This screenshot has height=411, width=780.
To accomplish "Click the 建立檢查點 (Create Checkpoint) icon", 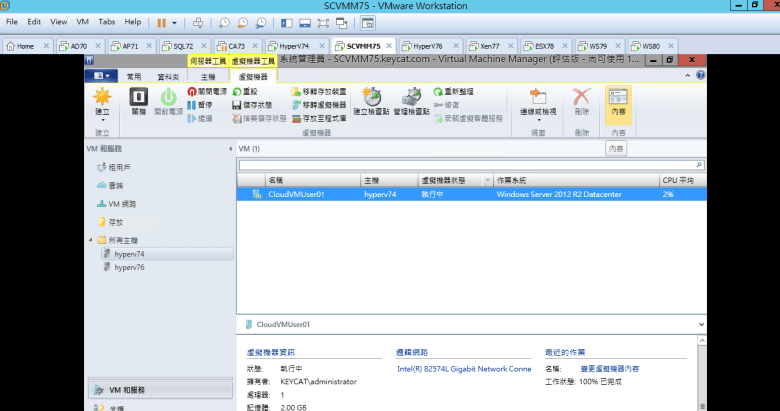I will (372, 100).
